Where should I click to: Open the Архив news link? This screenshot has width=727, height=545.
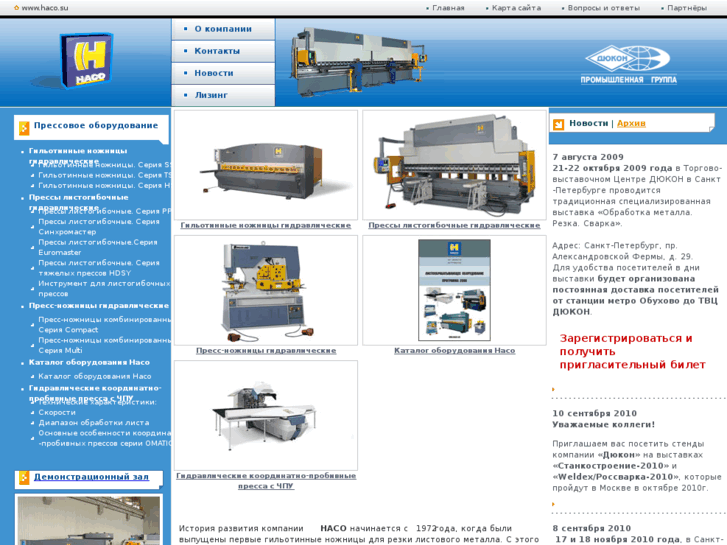631,123
